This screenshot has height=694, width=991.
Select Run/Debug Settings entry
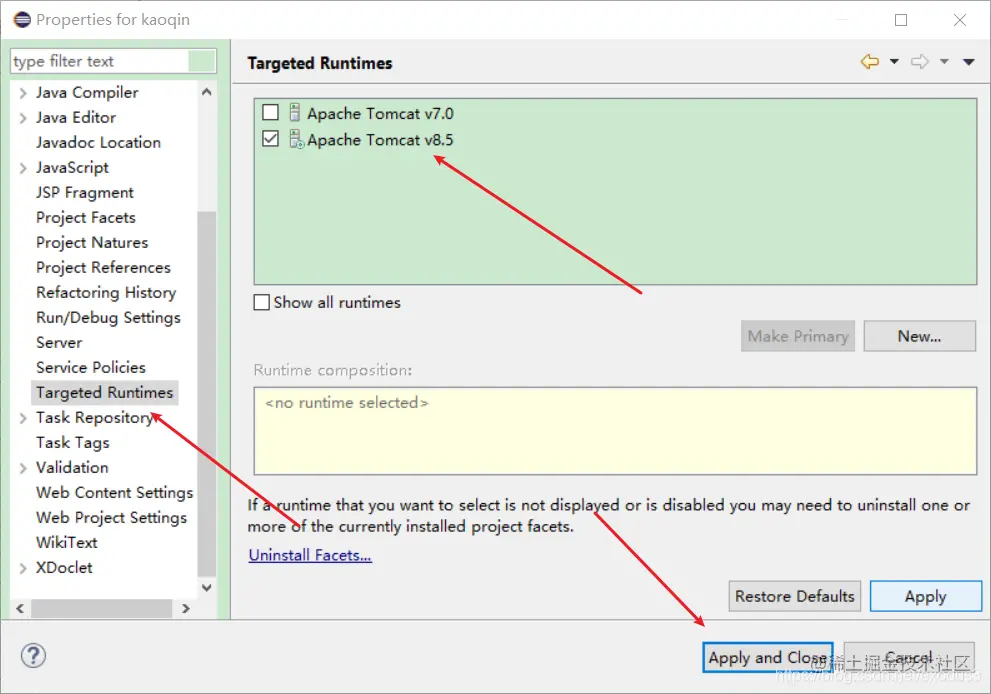(108, 318)
